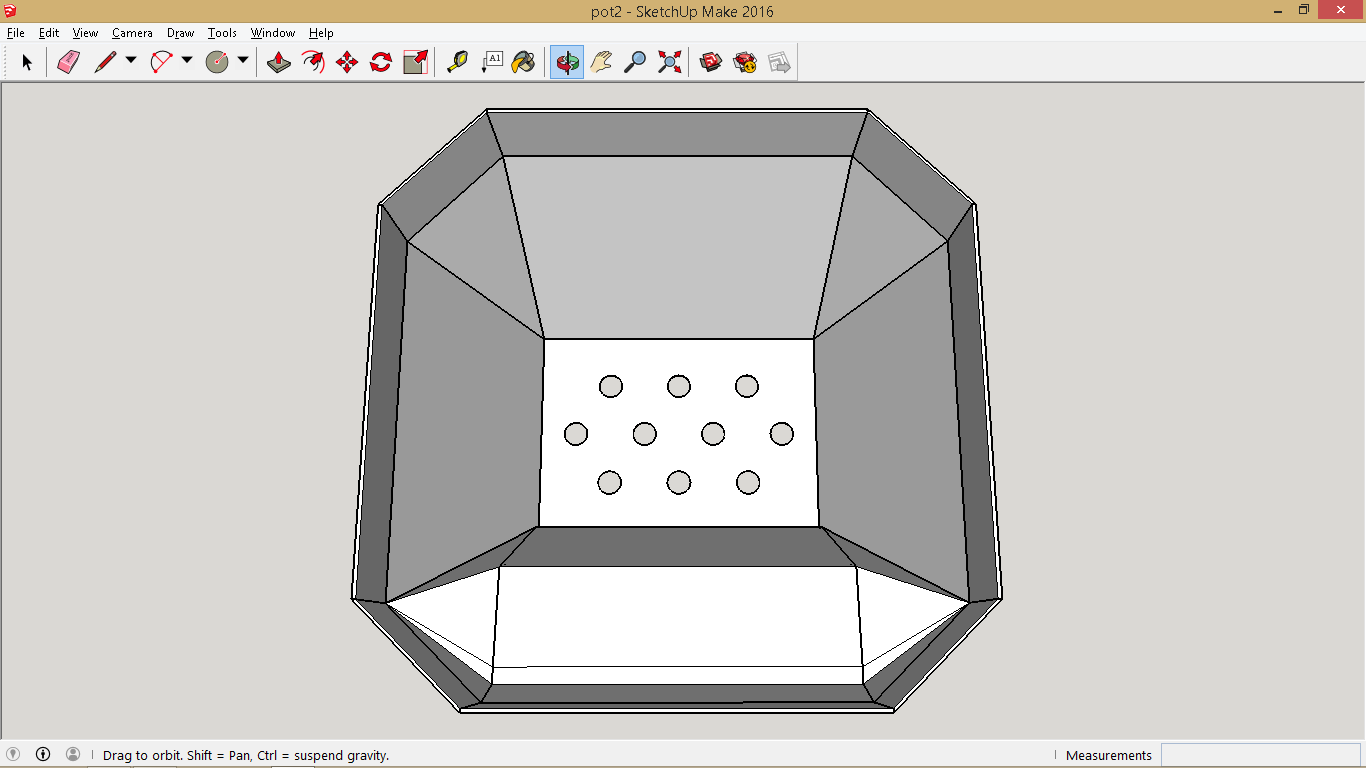Click the Instructor info button

pyautogui.click(x=42, y=755)
